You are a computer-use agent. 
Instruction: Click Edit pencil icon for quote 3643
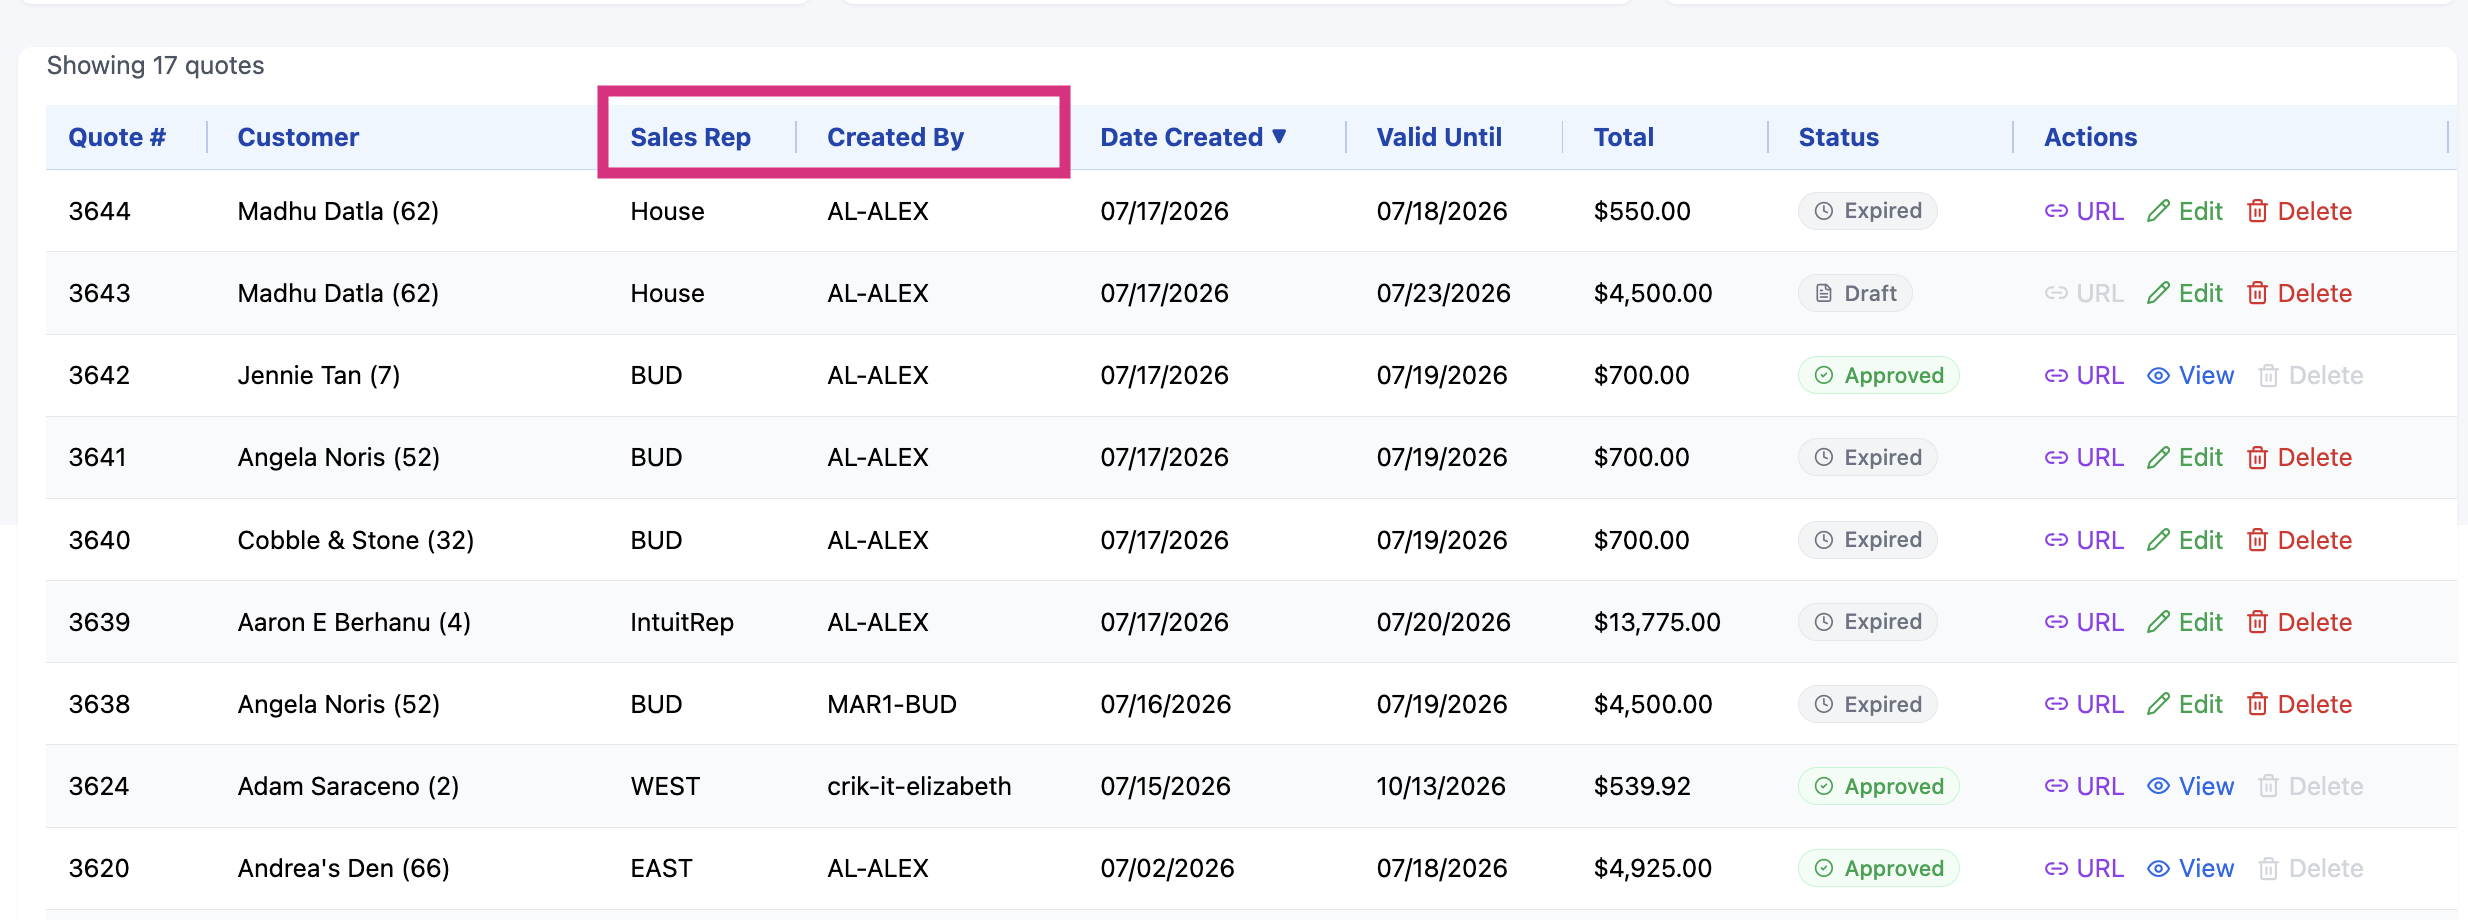2158,293
